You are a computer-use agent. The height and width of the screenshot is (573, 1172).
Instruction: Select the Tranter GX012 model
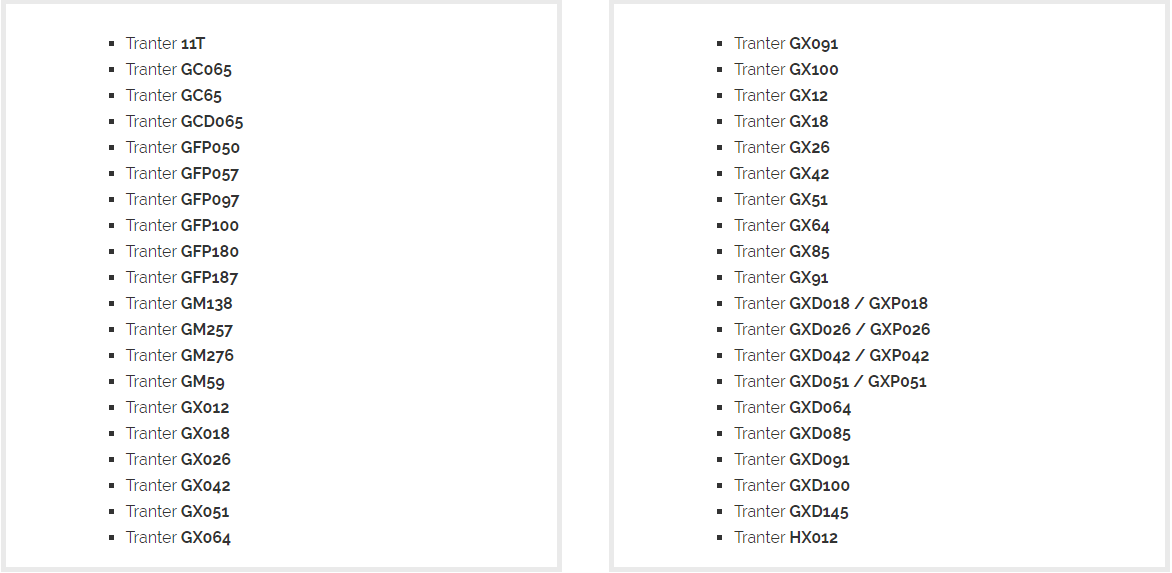177,407
